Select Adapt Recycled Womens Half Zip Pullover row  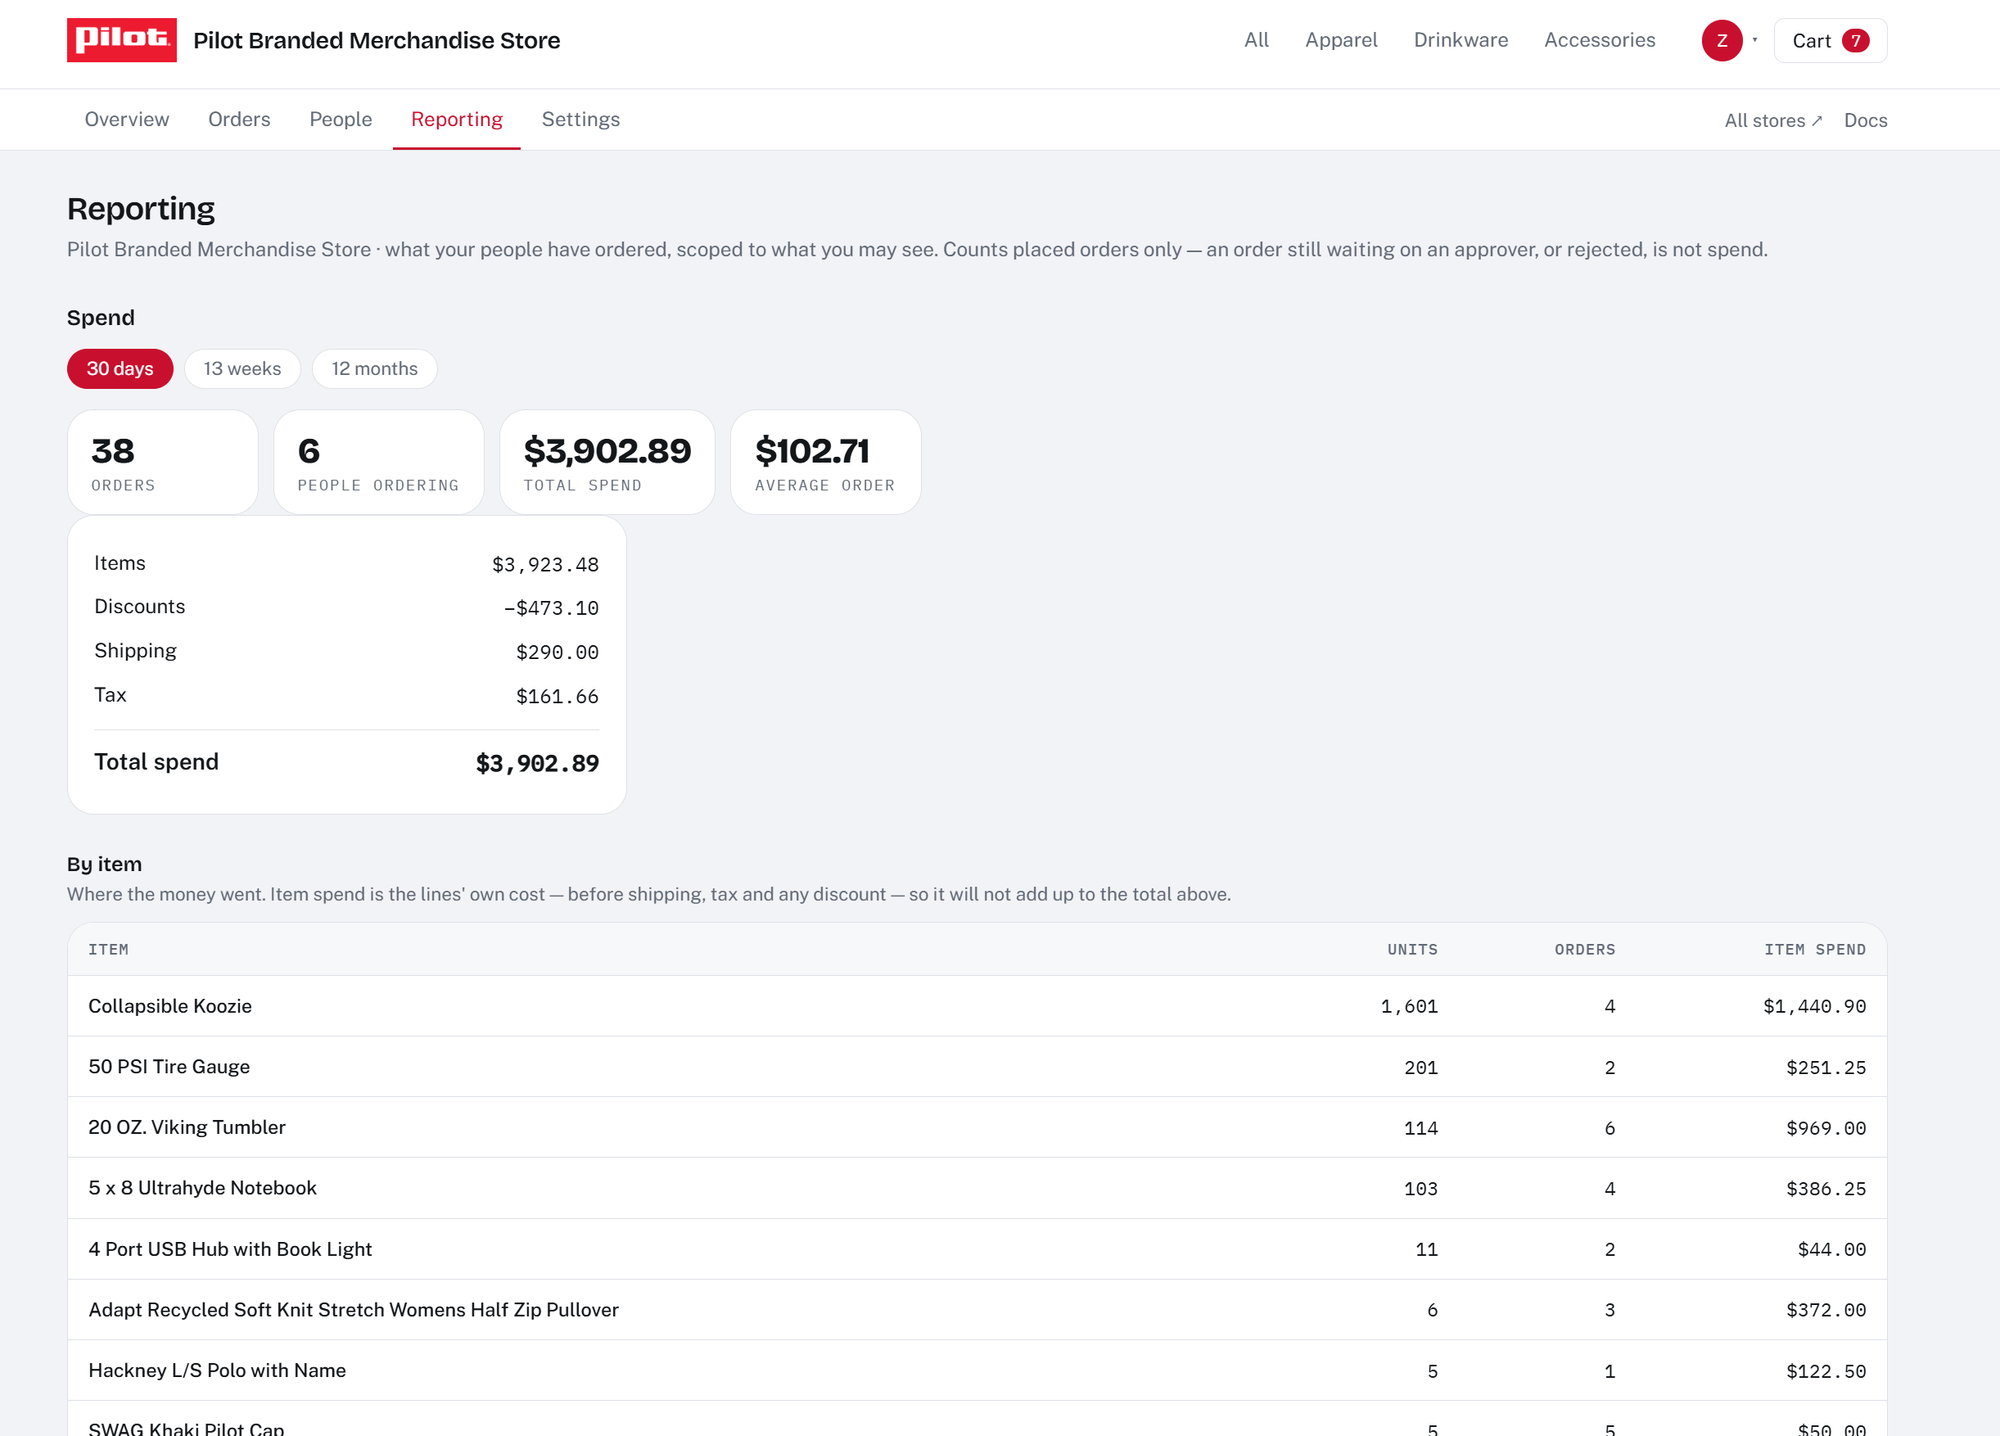coord(977,1310)
